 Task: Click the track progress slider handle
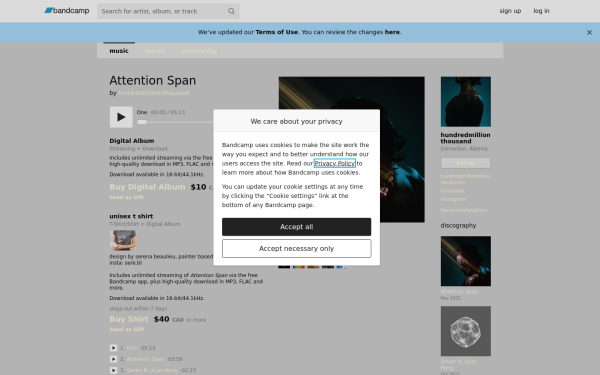click(142, 122)
